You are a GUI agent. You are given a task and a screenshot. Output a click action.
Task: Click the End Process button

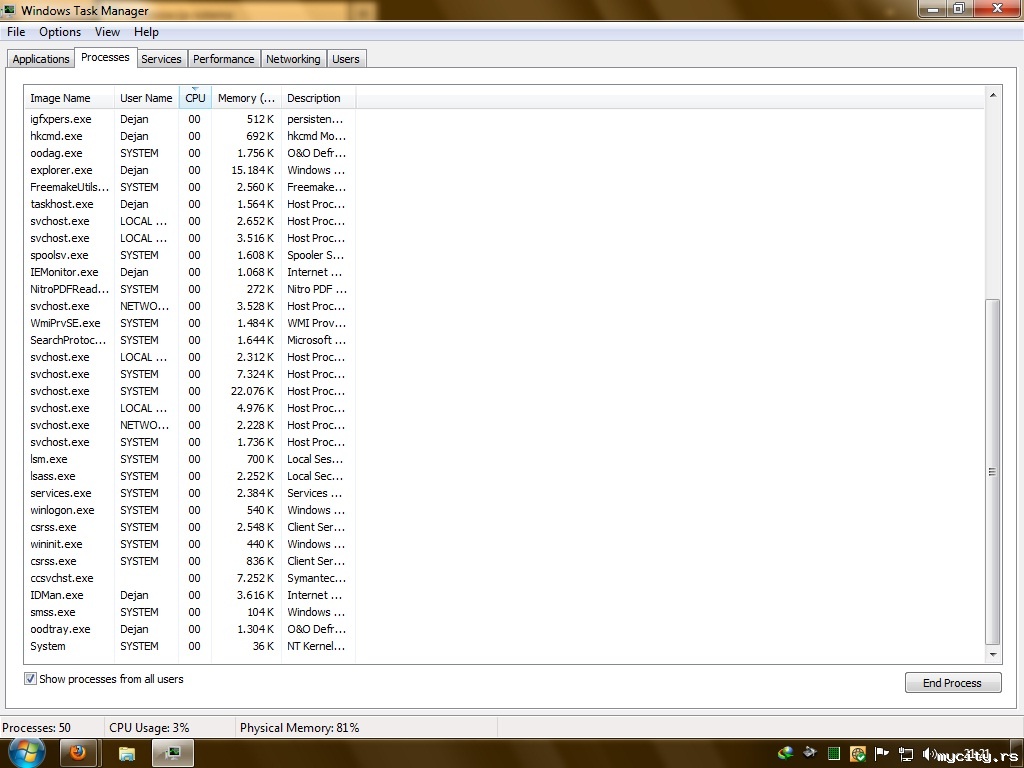pyautogui.click(x=952, y=682)
